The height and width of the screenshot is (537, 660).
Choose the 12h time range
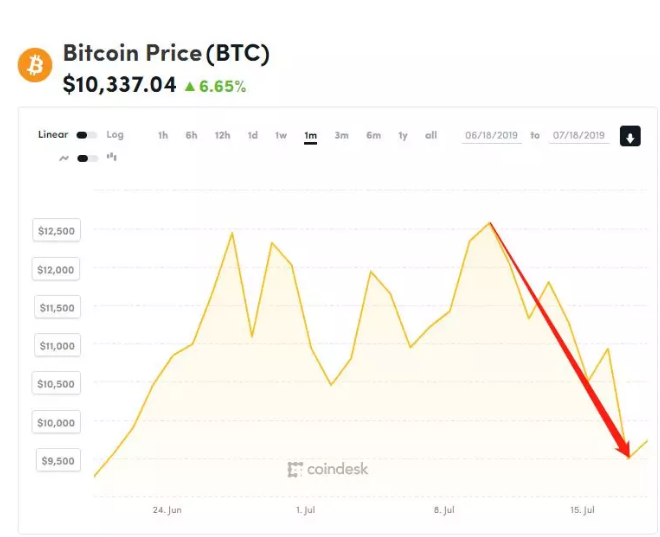[222, 135]
